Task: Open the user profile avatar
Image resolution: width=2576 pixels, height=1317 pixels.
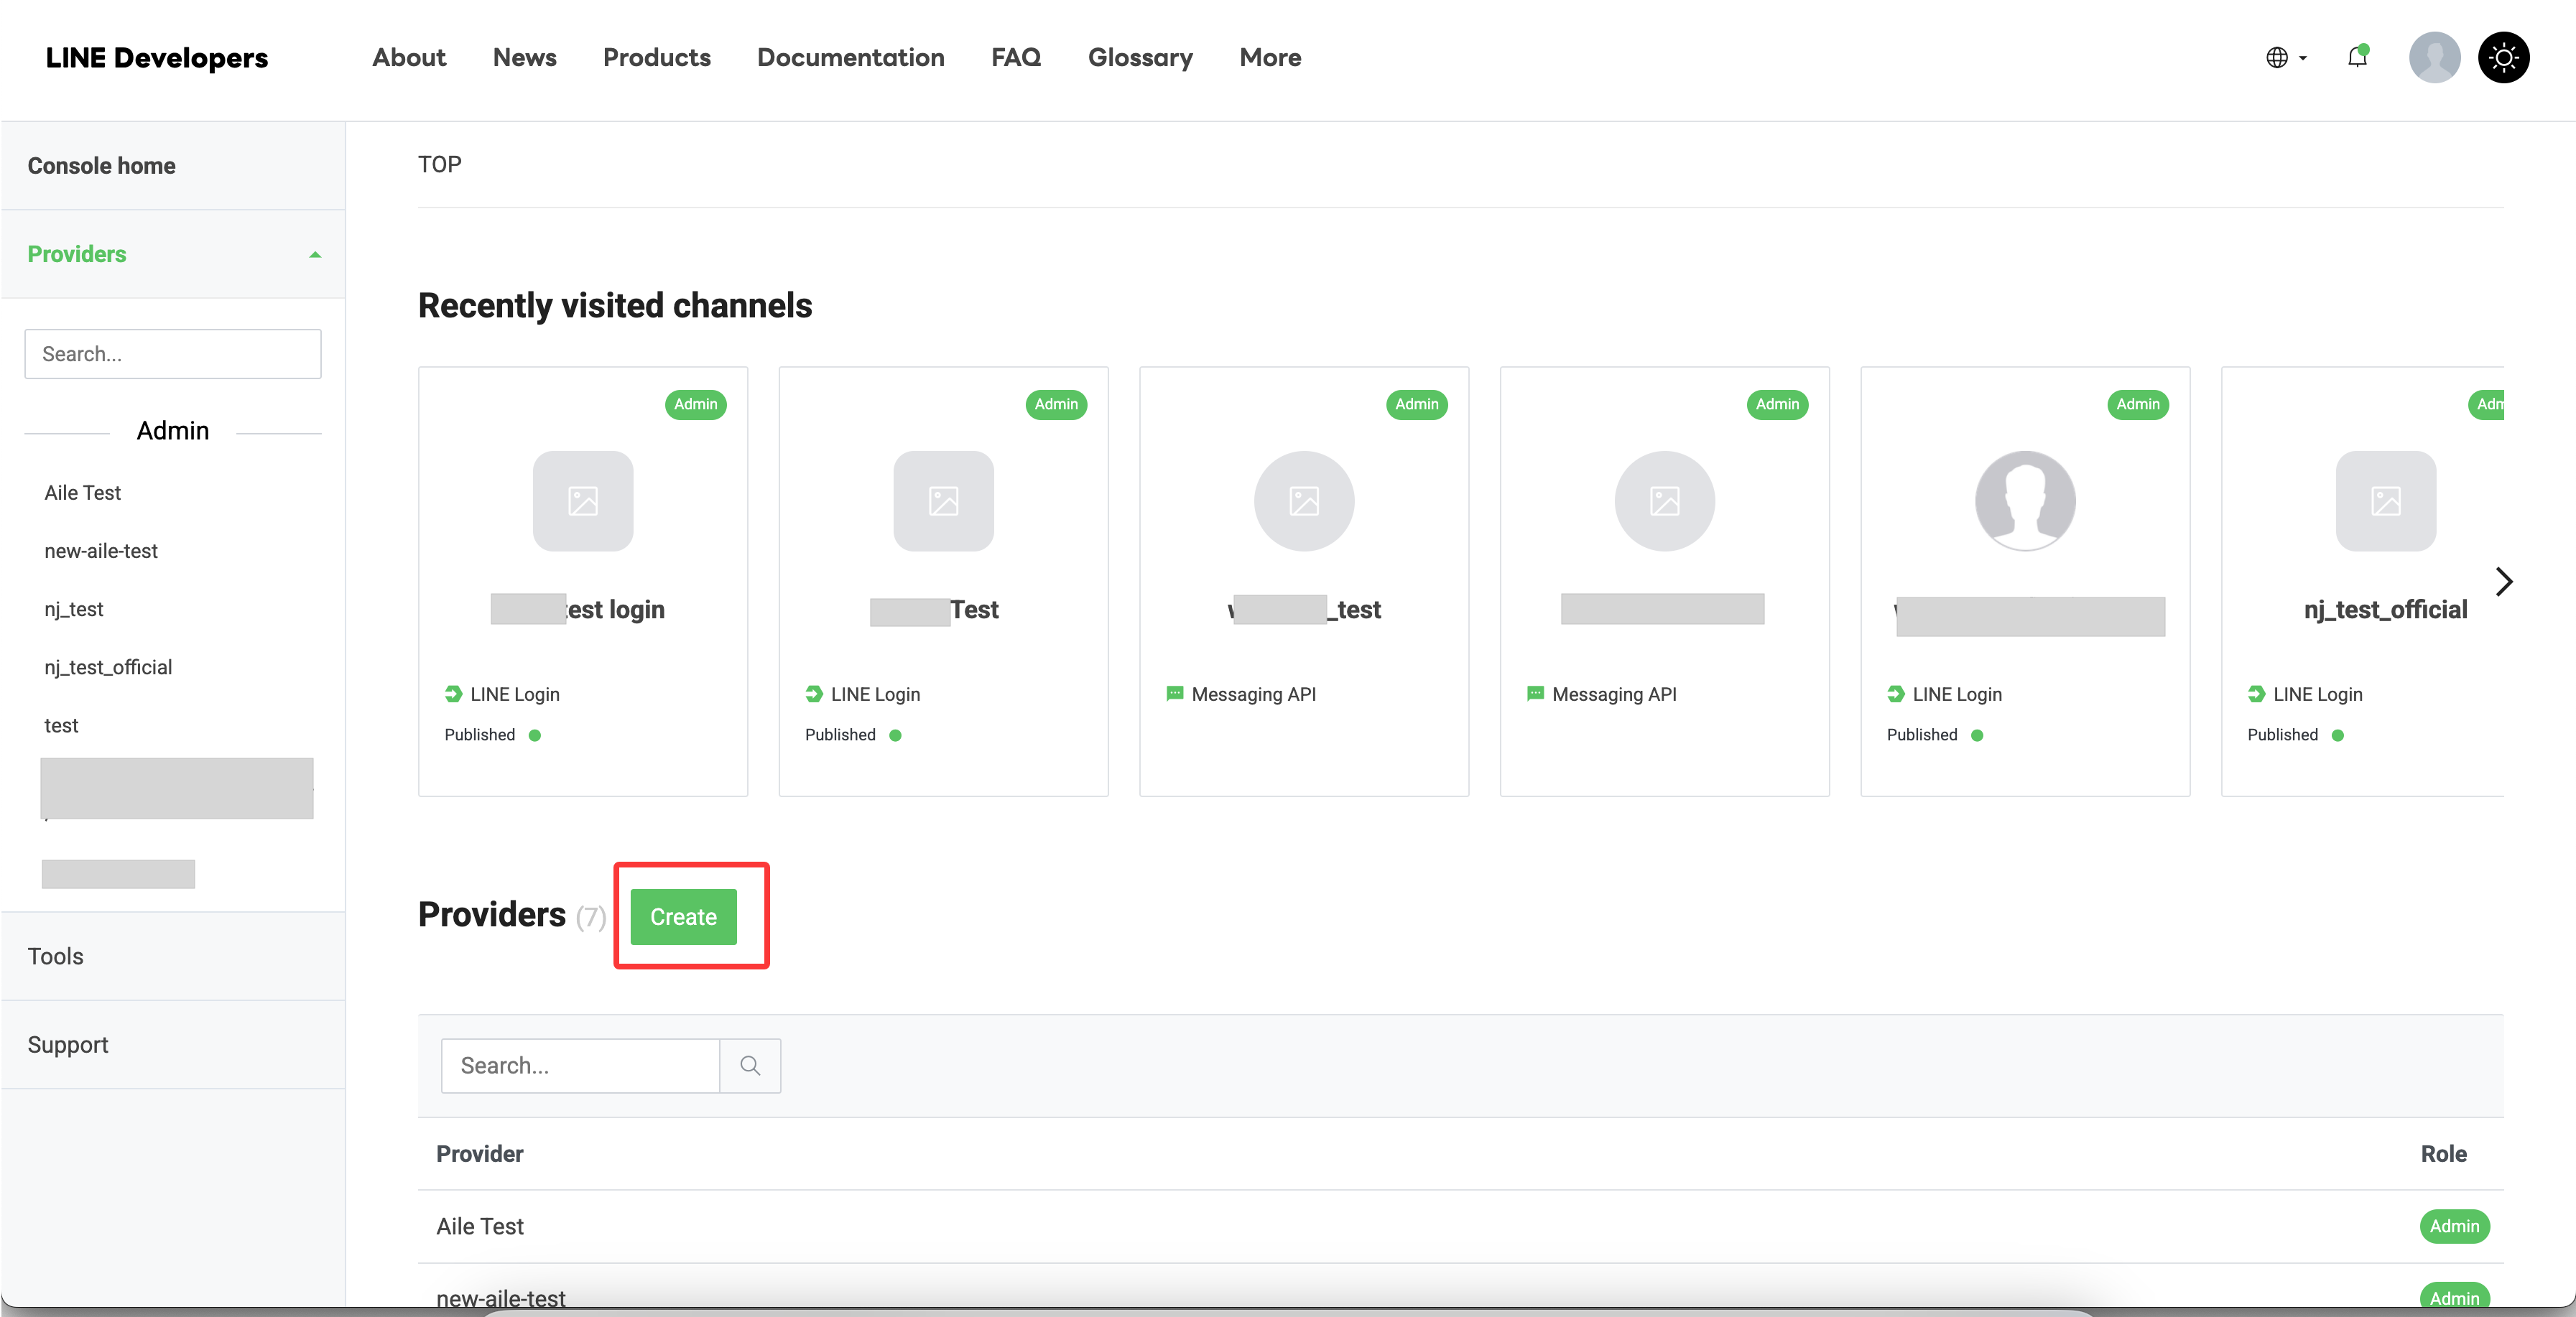Action: tap(2434, 58)
